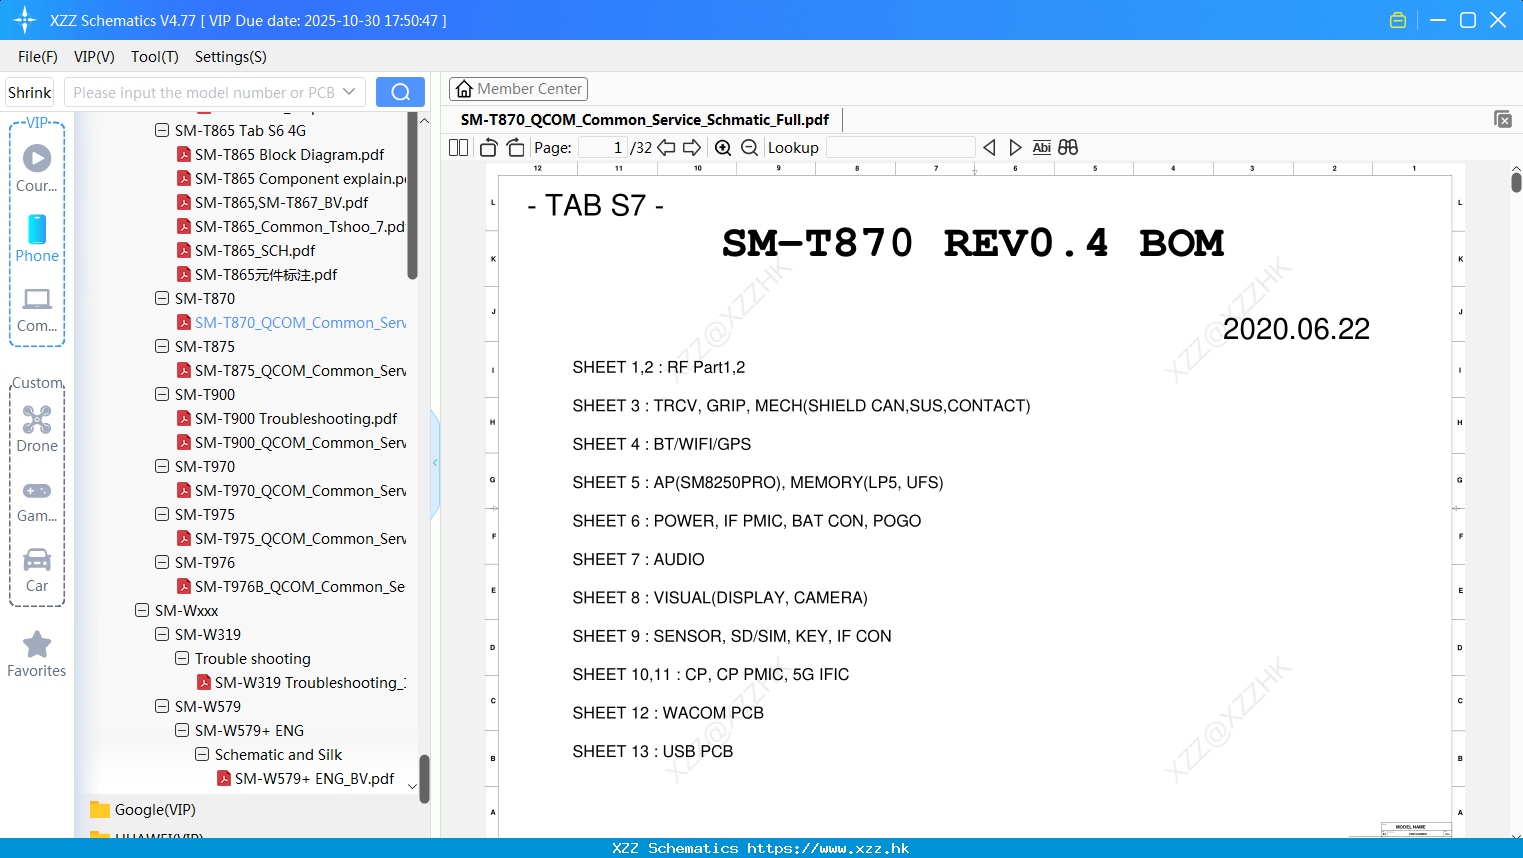1523x858 pixels.
Task: Open the Member Center
Action: point(518,89)
